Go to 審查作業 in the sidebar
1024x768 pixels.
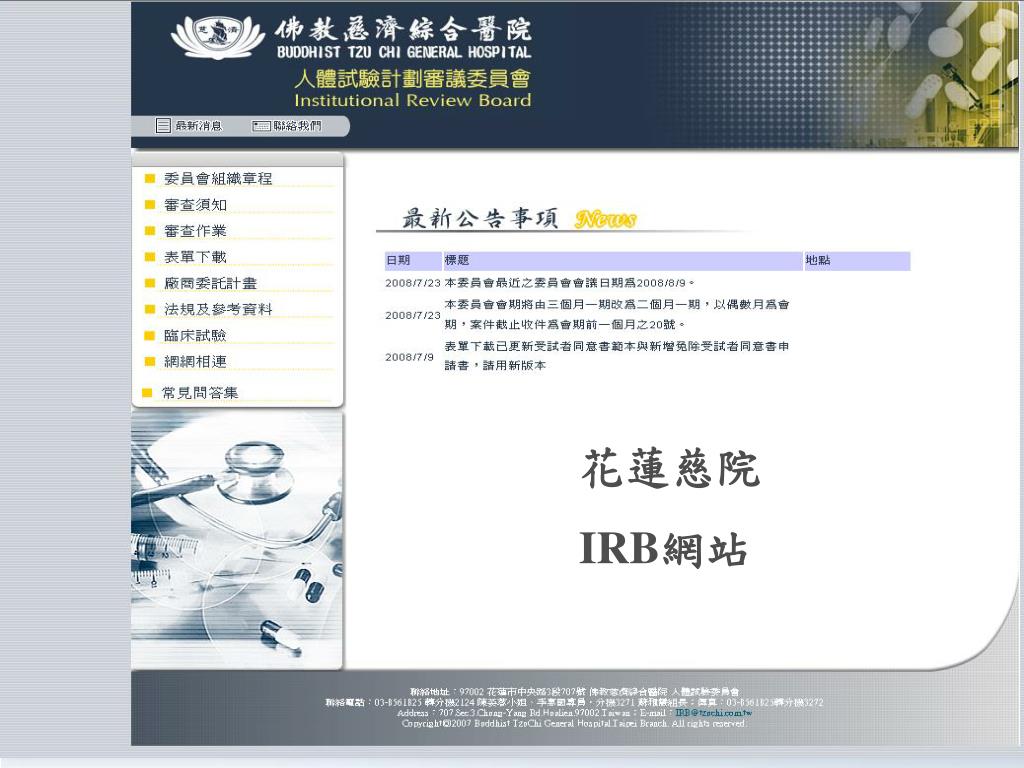[x=195, y=231]
